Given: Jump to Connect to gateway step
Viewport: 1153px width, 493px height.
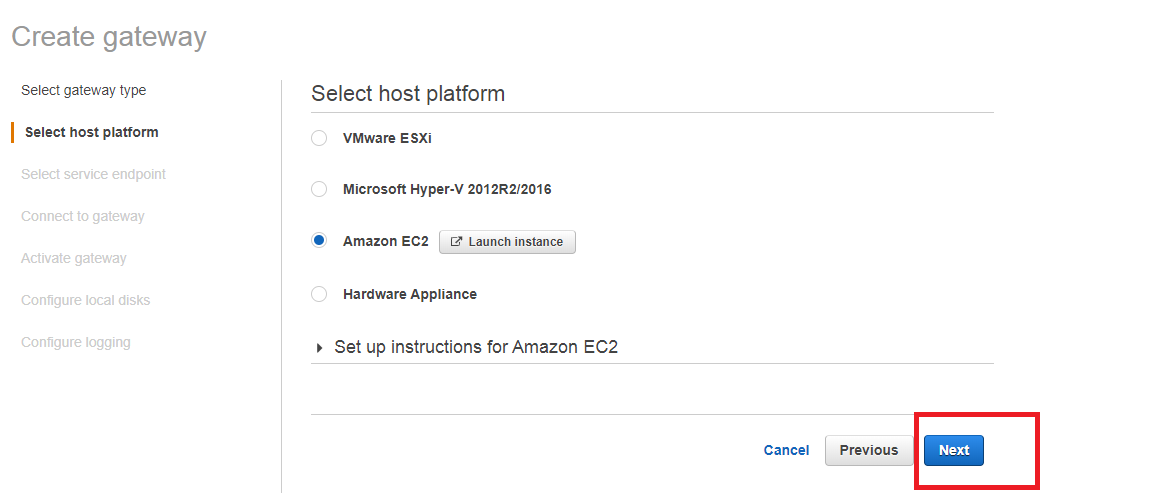Looking at the screenshot, I should coord(82,216).
